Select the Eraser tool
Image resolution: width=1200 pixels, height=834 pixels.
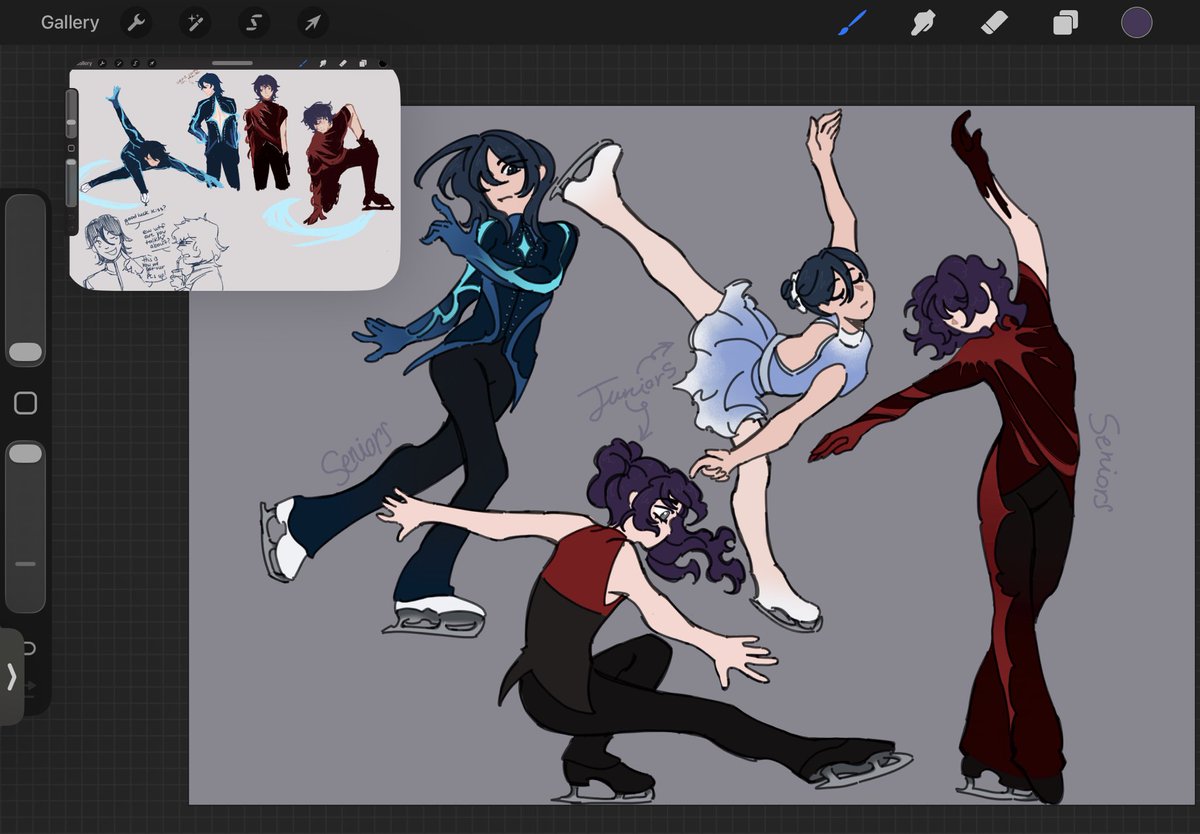click(994, 22)
